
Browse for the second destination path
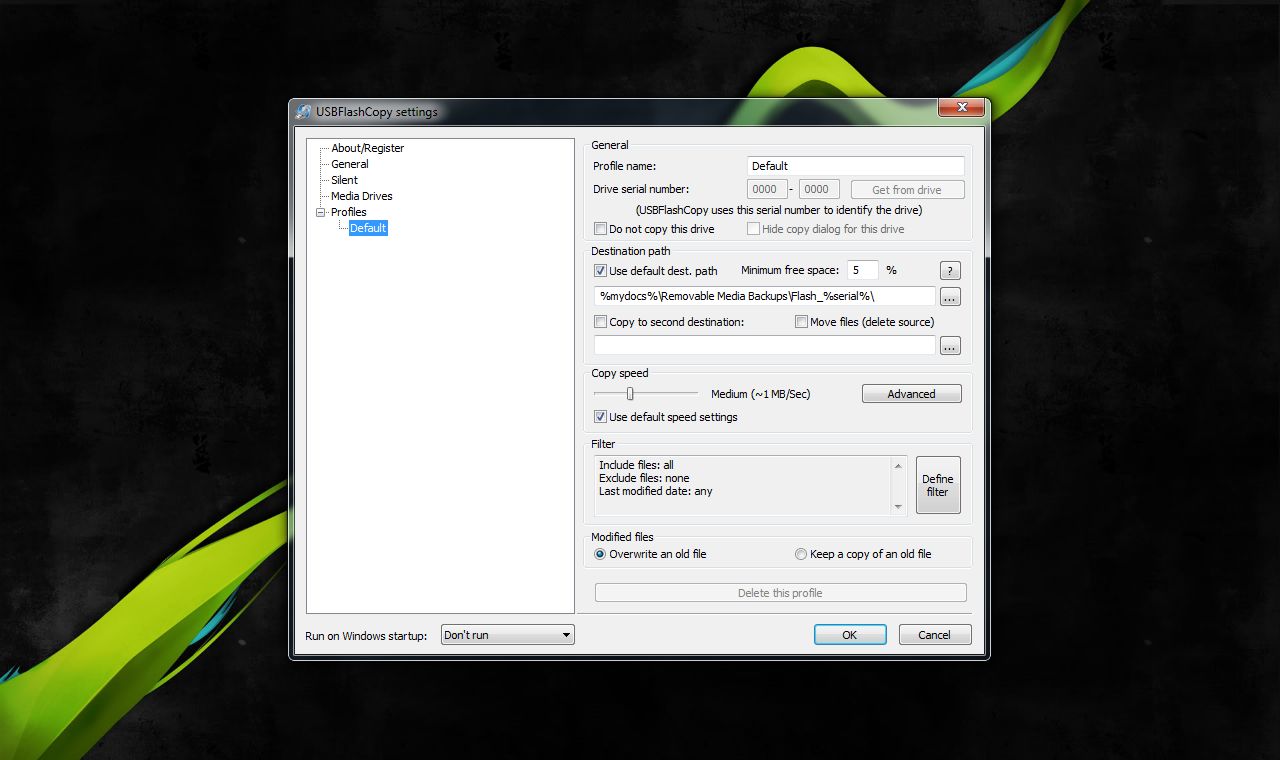[x=950, y=345]
